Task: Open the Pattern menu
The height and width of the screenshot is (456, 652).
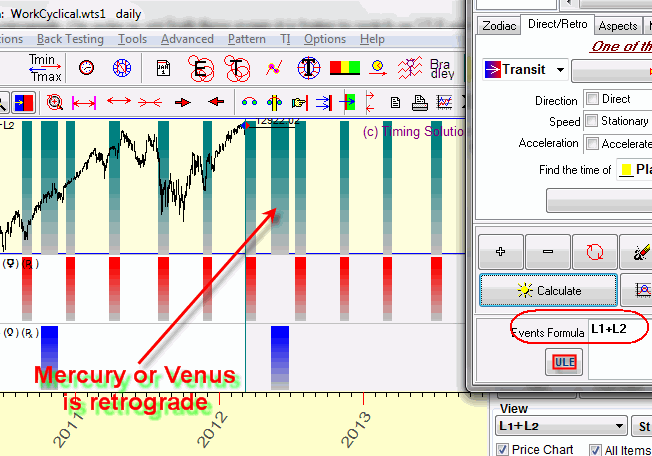Action: click(x=246, y=39)
